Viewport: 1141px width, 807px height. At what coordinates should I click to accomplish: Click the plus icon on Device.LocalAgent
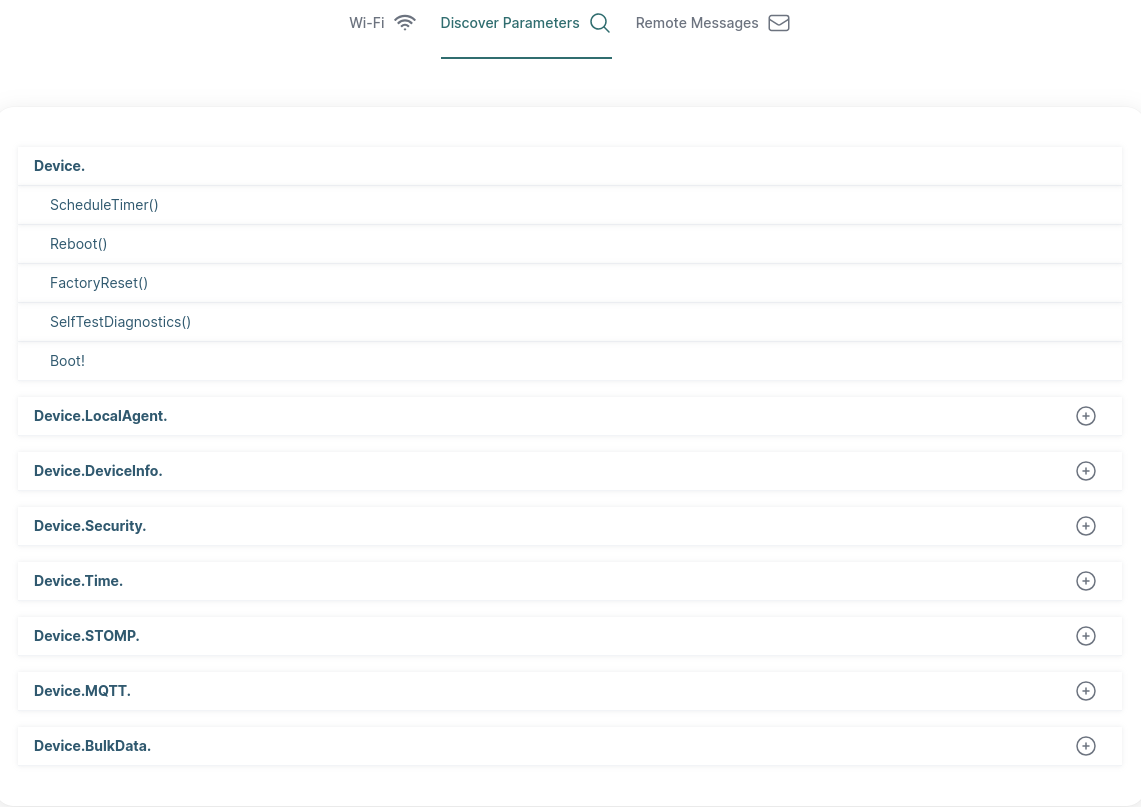[x=1086, y=416]
